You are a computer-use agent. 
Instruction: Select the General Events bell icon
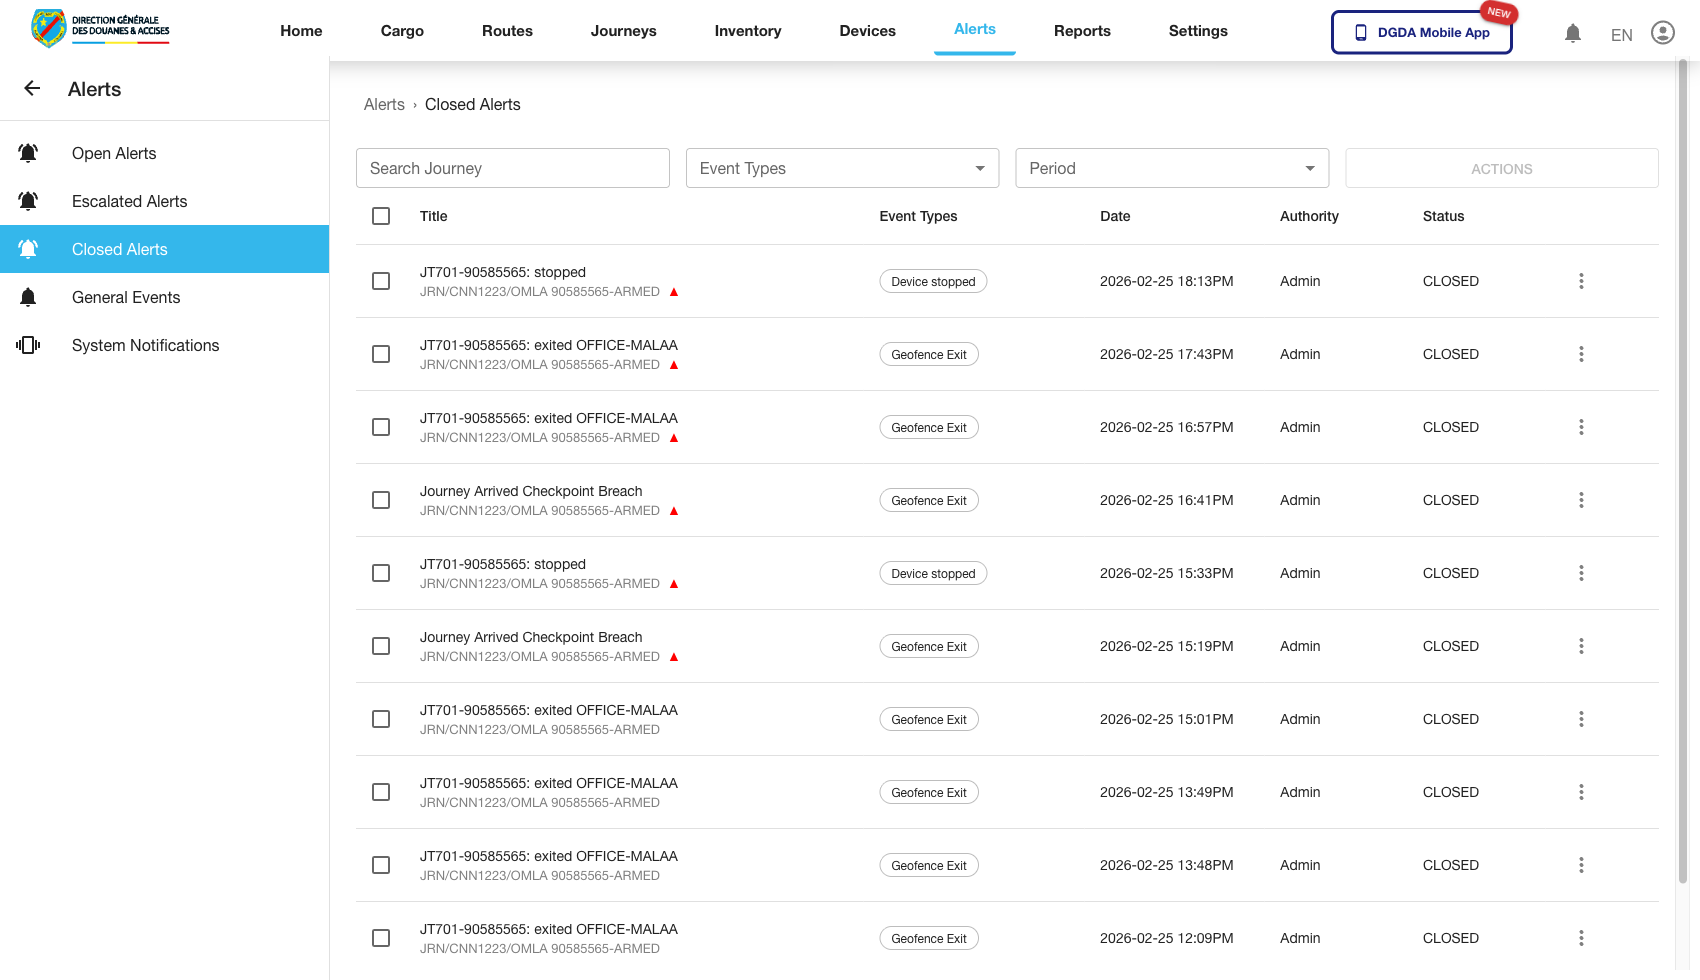click(x=27, y=296)
